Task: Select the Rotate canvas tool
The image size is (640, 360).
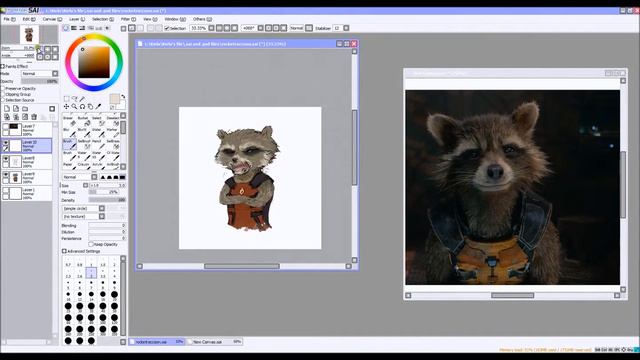Action: click(82, 107)
